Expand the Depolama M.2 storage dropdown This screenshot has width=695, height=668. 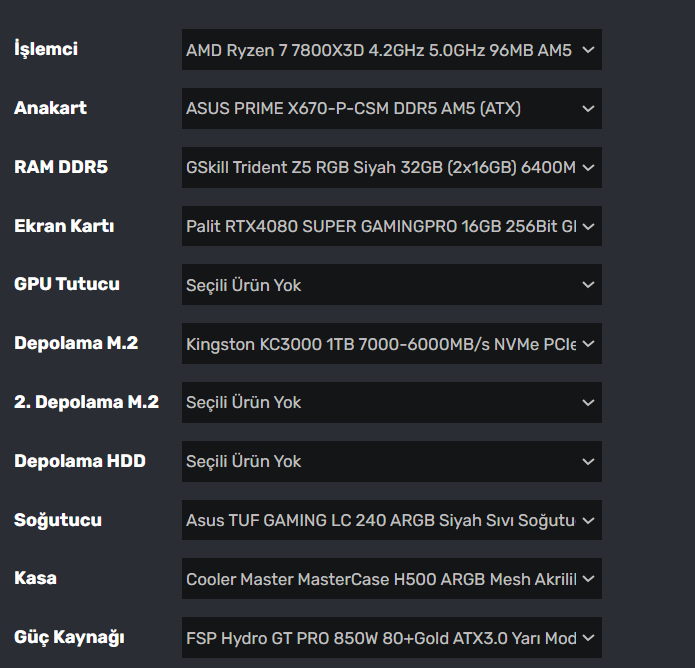coord(391,344)
